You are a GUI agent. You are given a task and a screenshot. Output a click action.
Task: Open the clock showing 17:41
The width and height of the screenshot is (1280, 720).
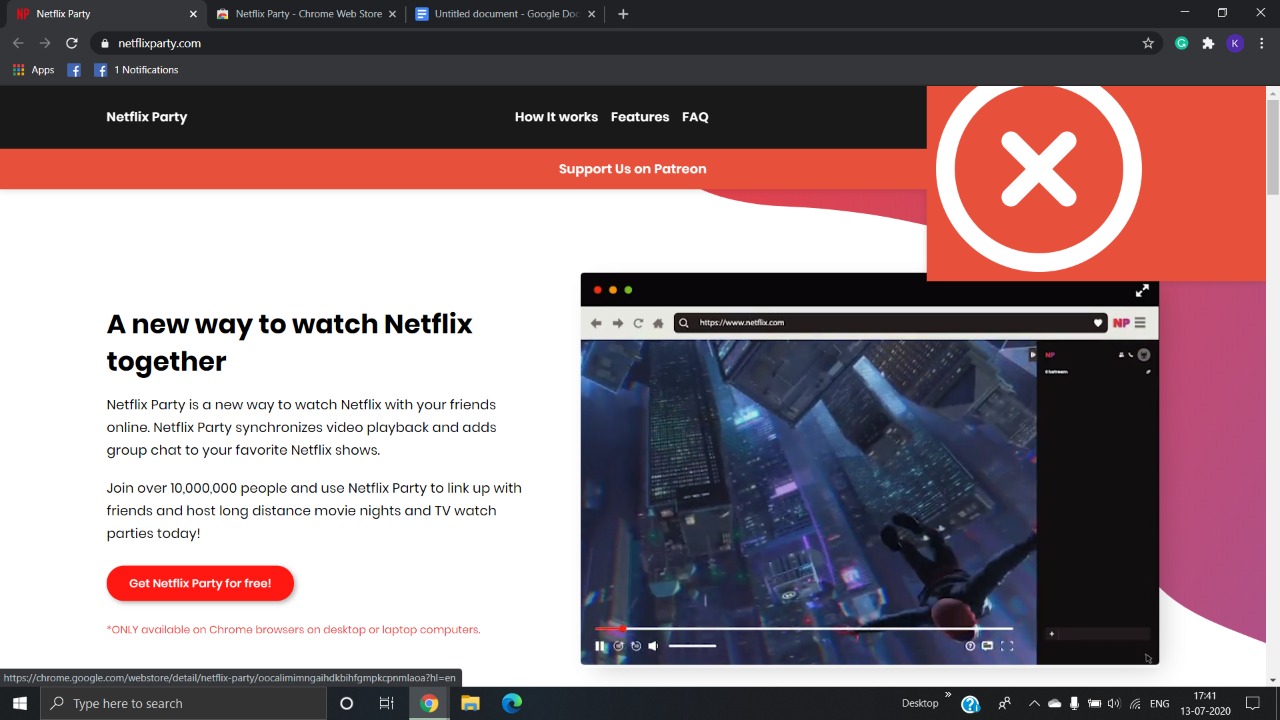pyautogui.click(x=1205, y=703)
